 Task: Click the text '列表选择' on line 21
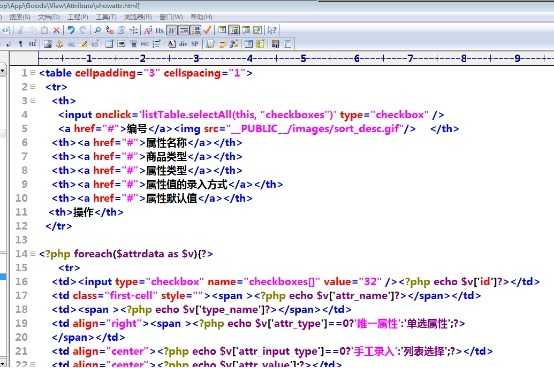(x=424, y=351)
